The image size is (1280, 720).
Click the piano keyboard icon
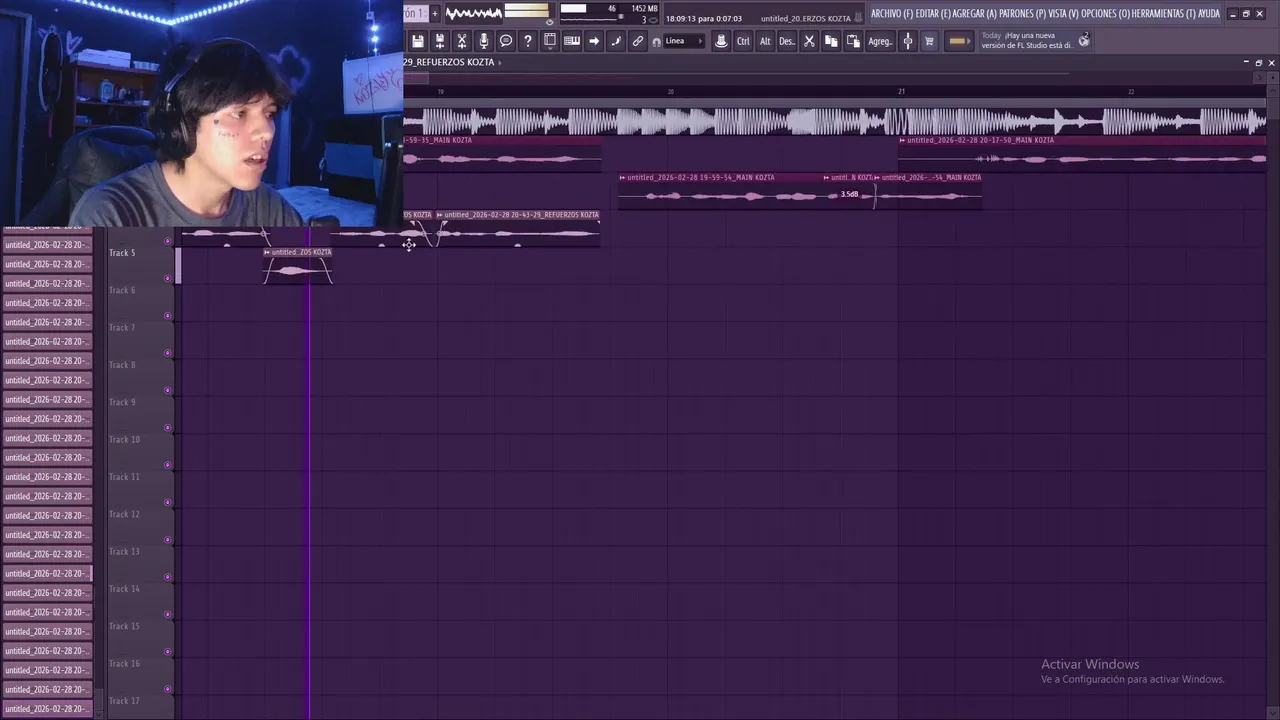pos(572,41)
